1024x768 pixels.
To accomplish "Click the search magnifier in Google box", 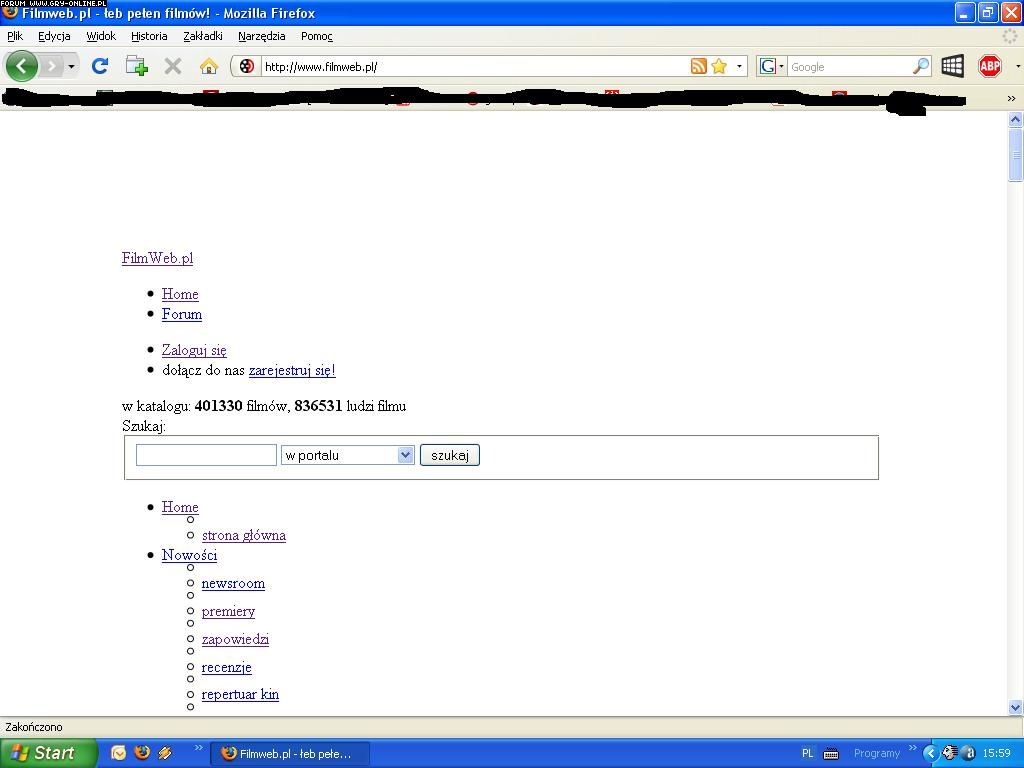I will point(920,66).
